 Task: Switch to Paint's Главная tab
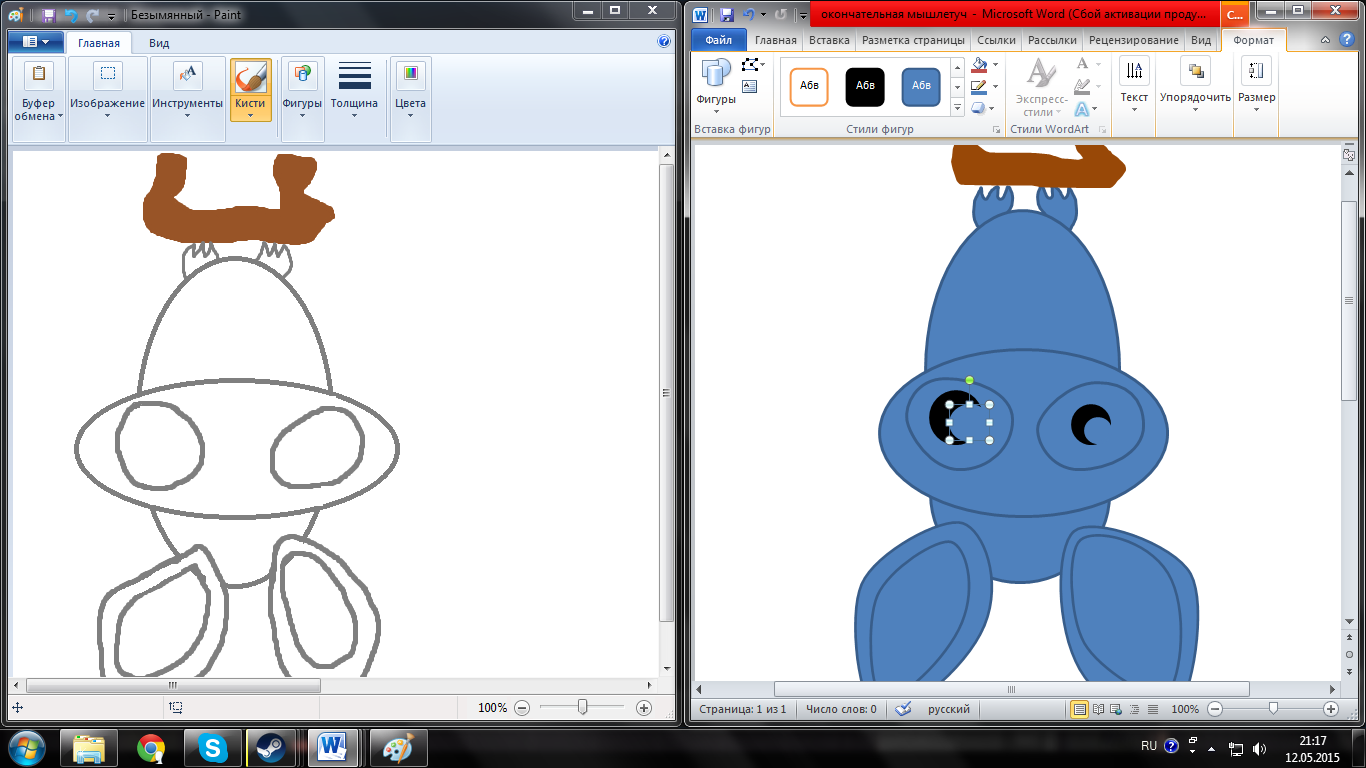pyautogui.click(x=99, y=43)
